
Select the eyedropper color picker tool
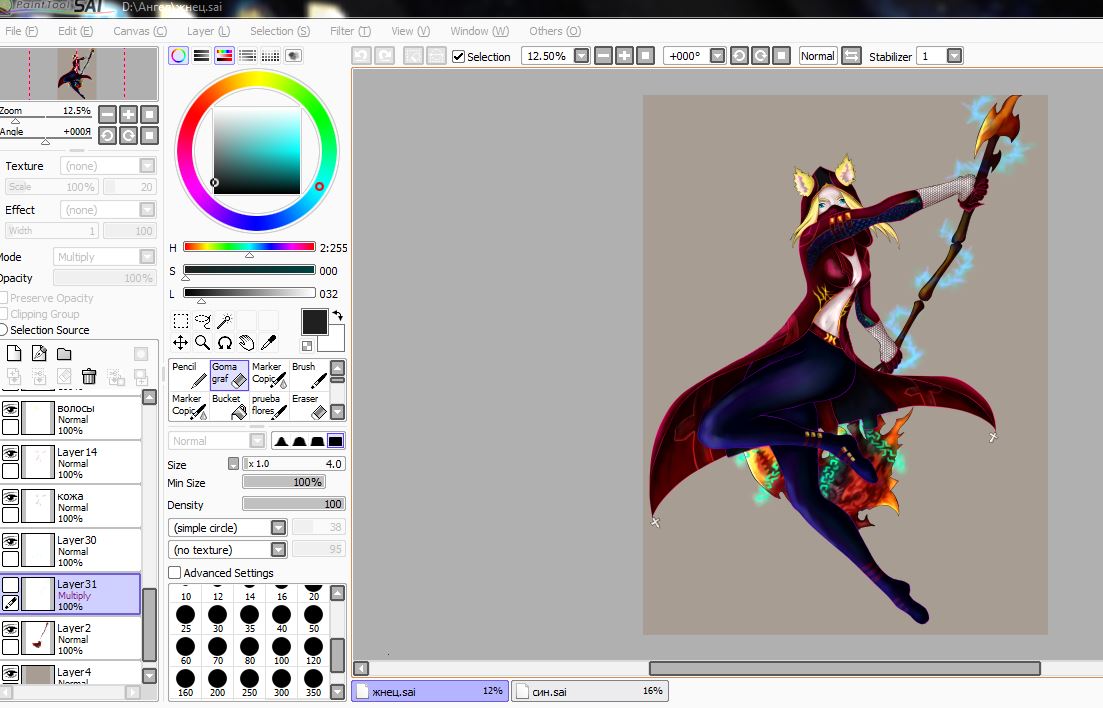[268, 343]
